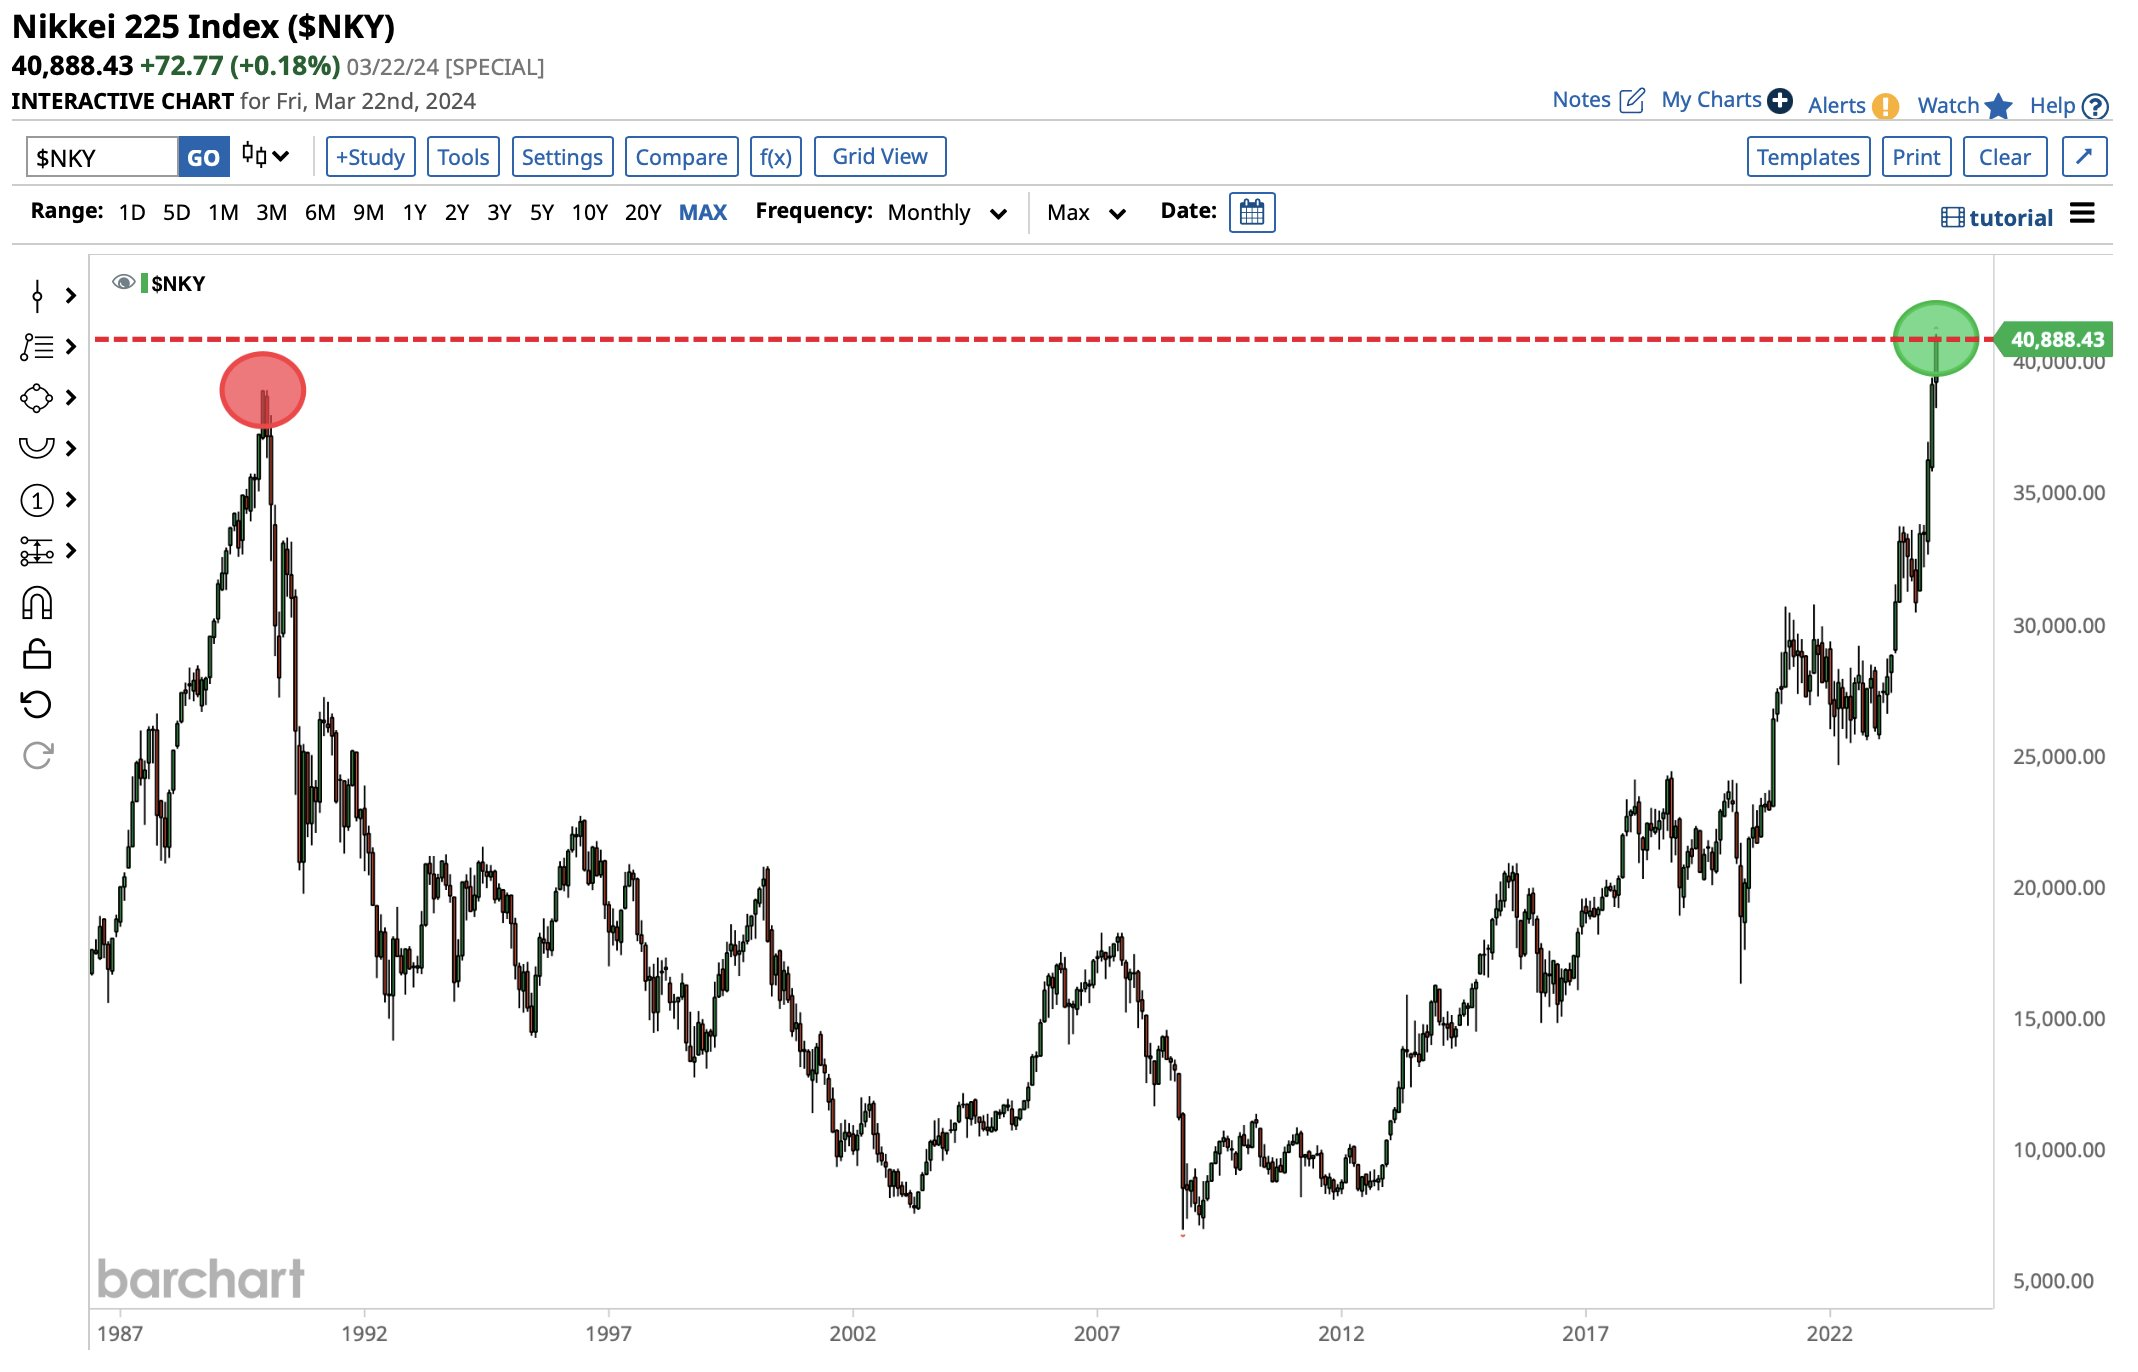Click the Watch star icon
Image resolution: width=2138 pixels, height=1372 pixels.
pyautogui.click(x=1998, y=105)
